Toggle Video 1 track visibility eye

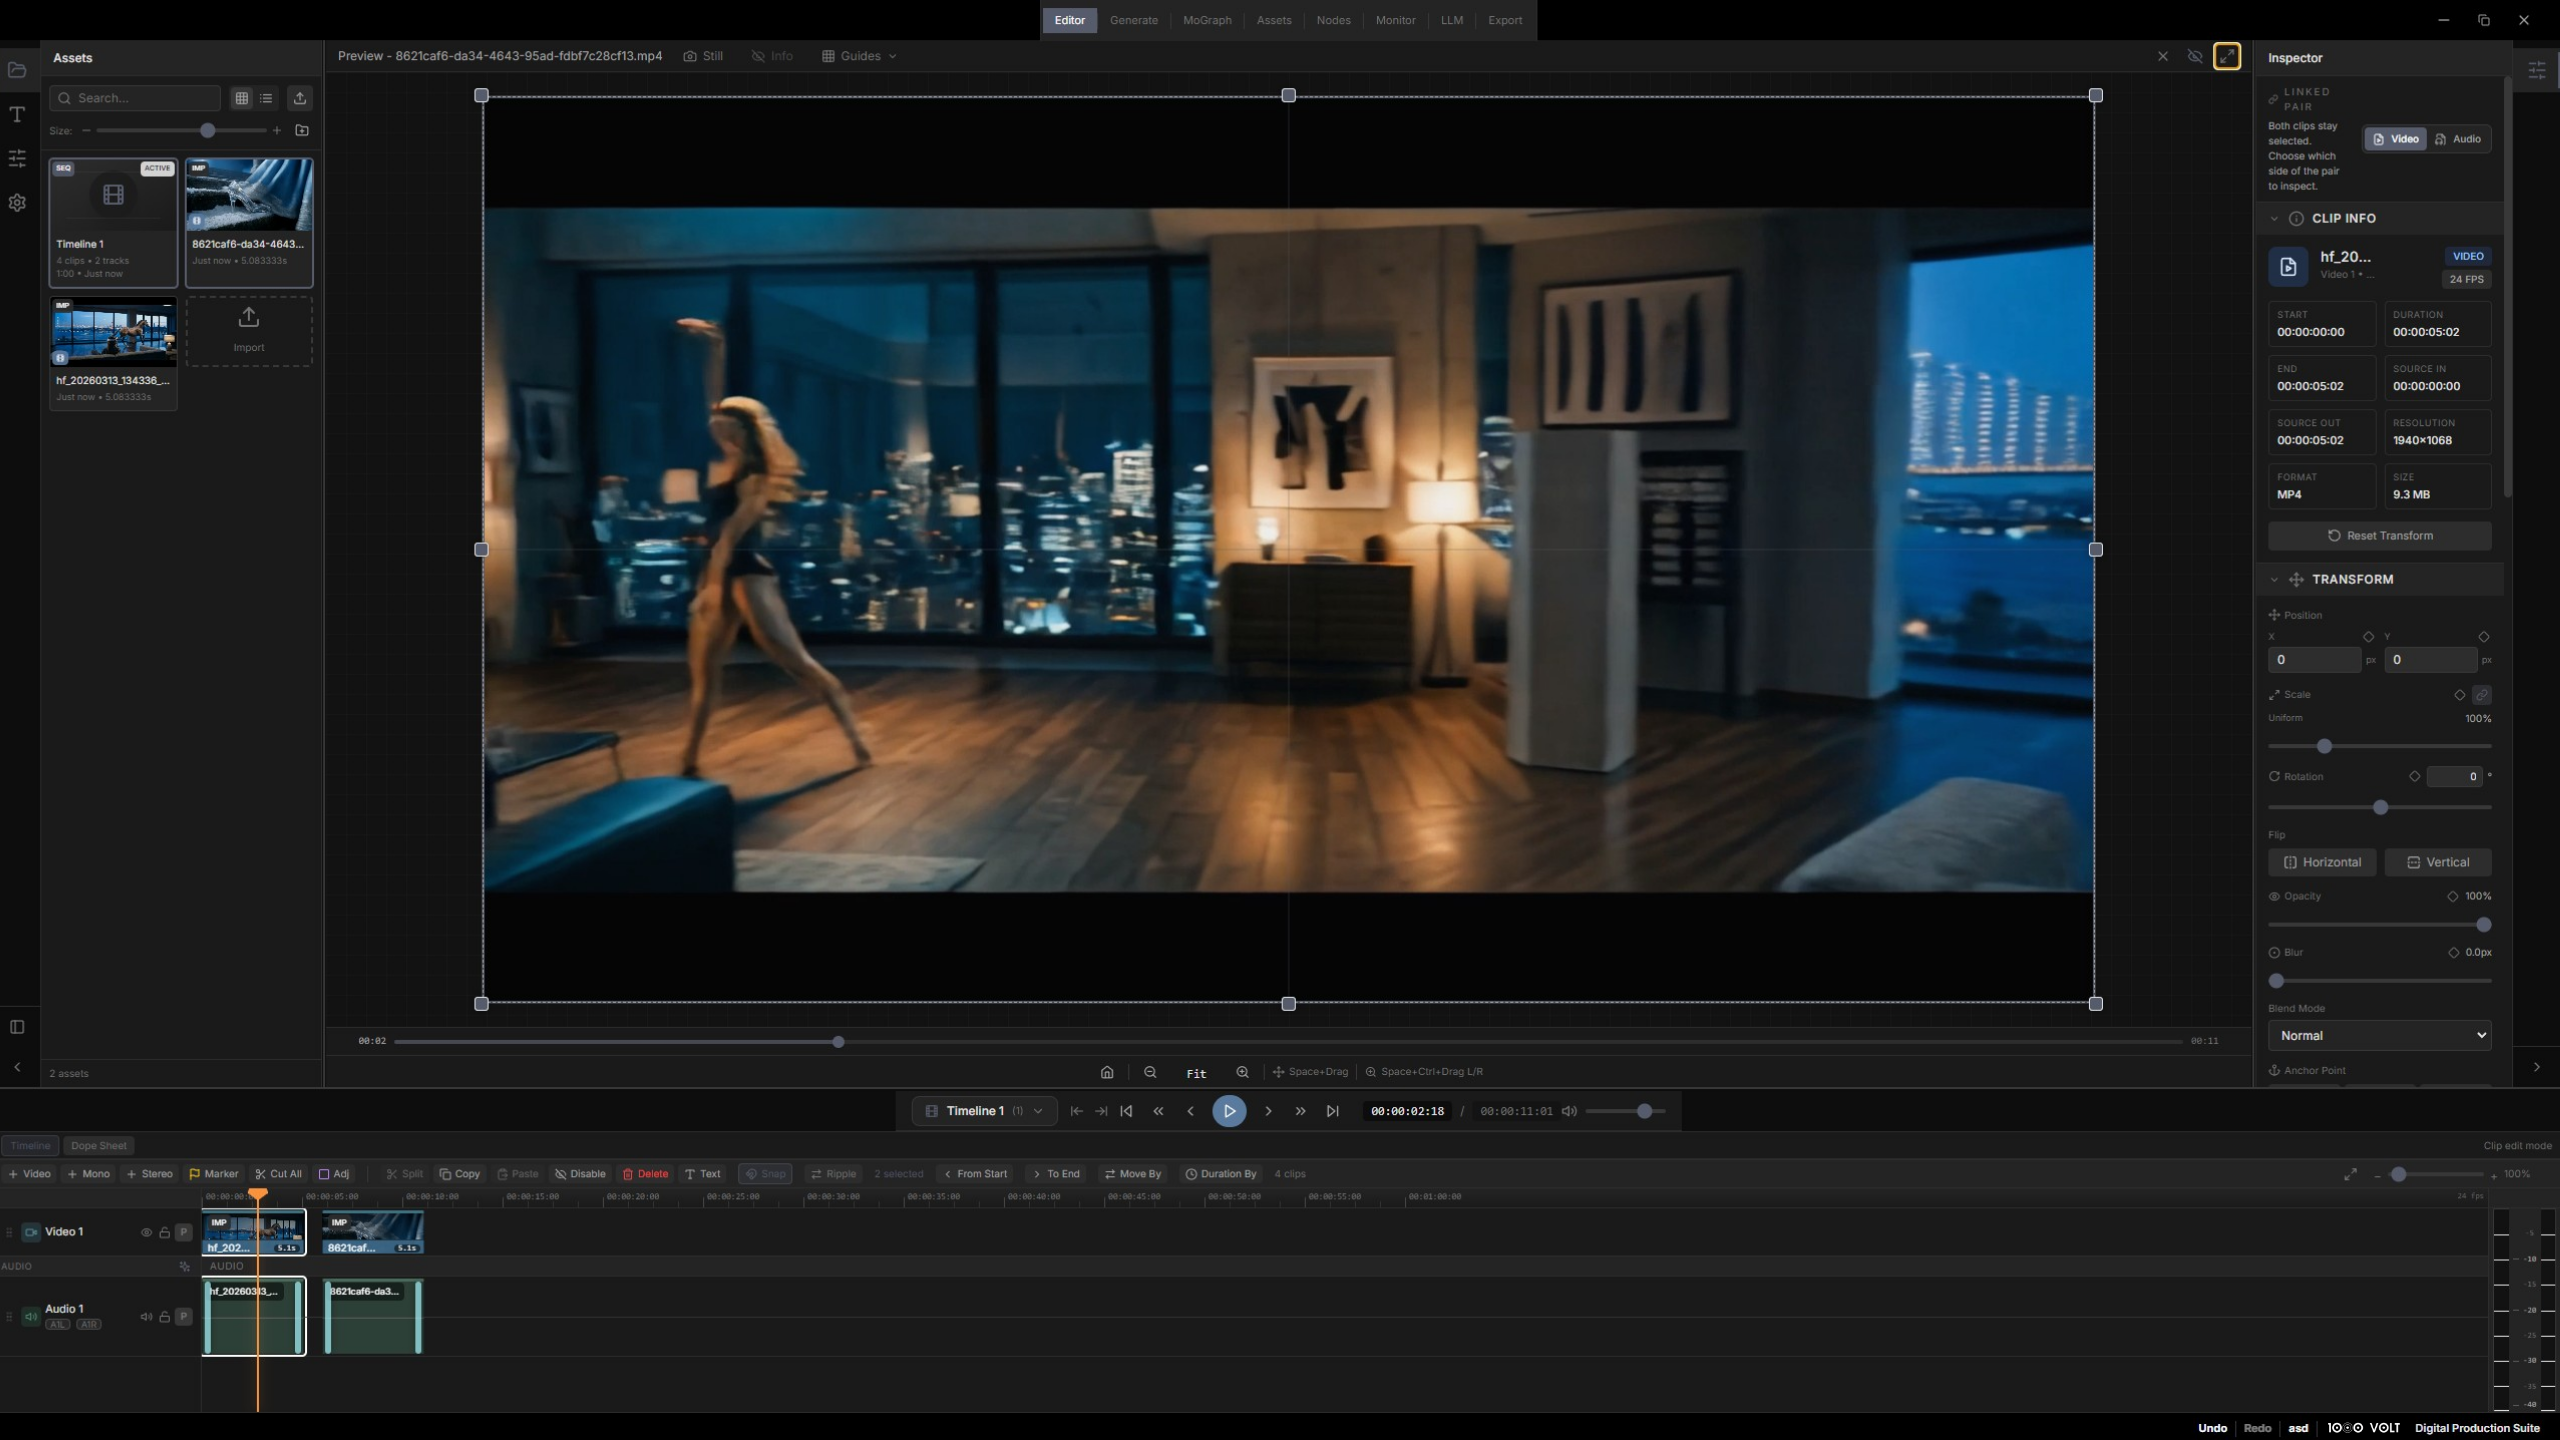[146, 1232]
